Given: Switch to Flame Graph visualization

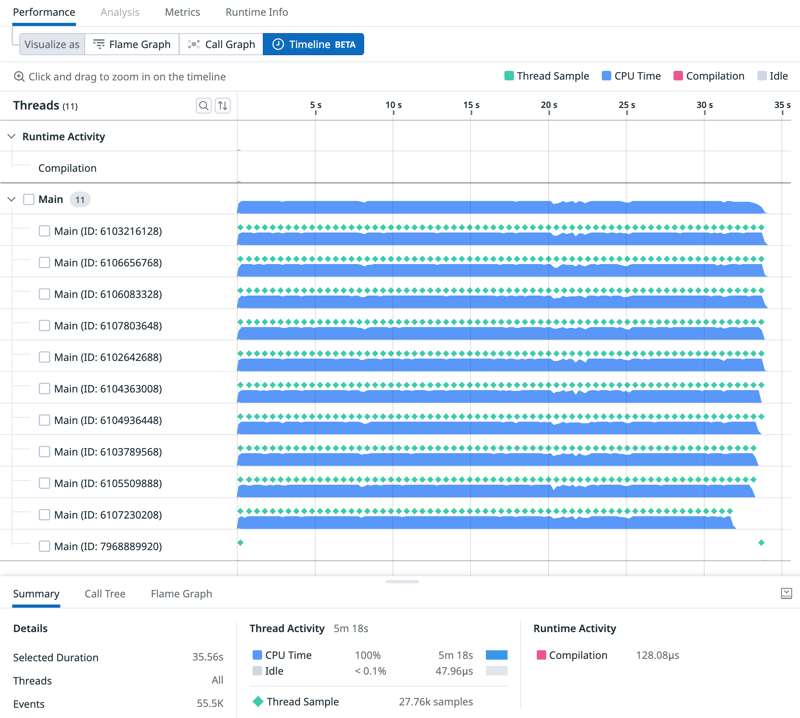Looking at the screenshot, I should [x=132, y=44].
